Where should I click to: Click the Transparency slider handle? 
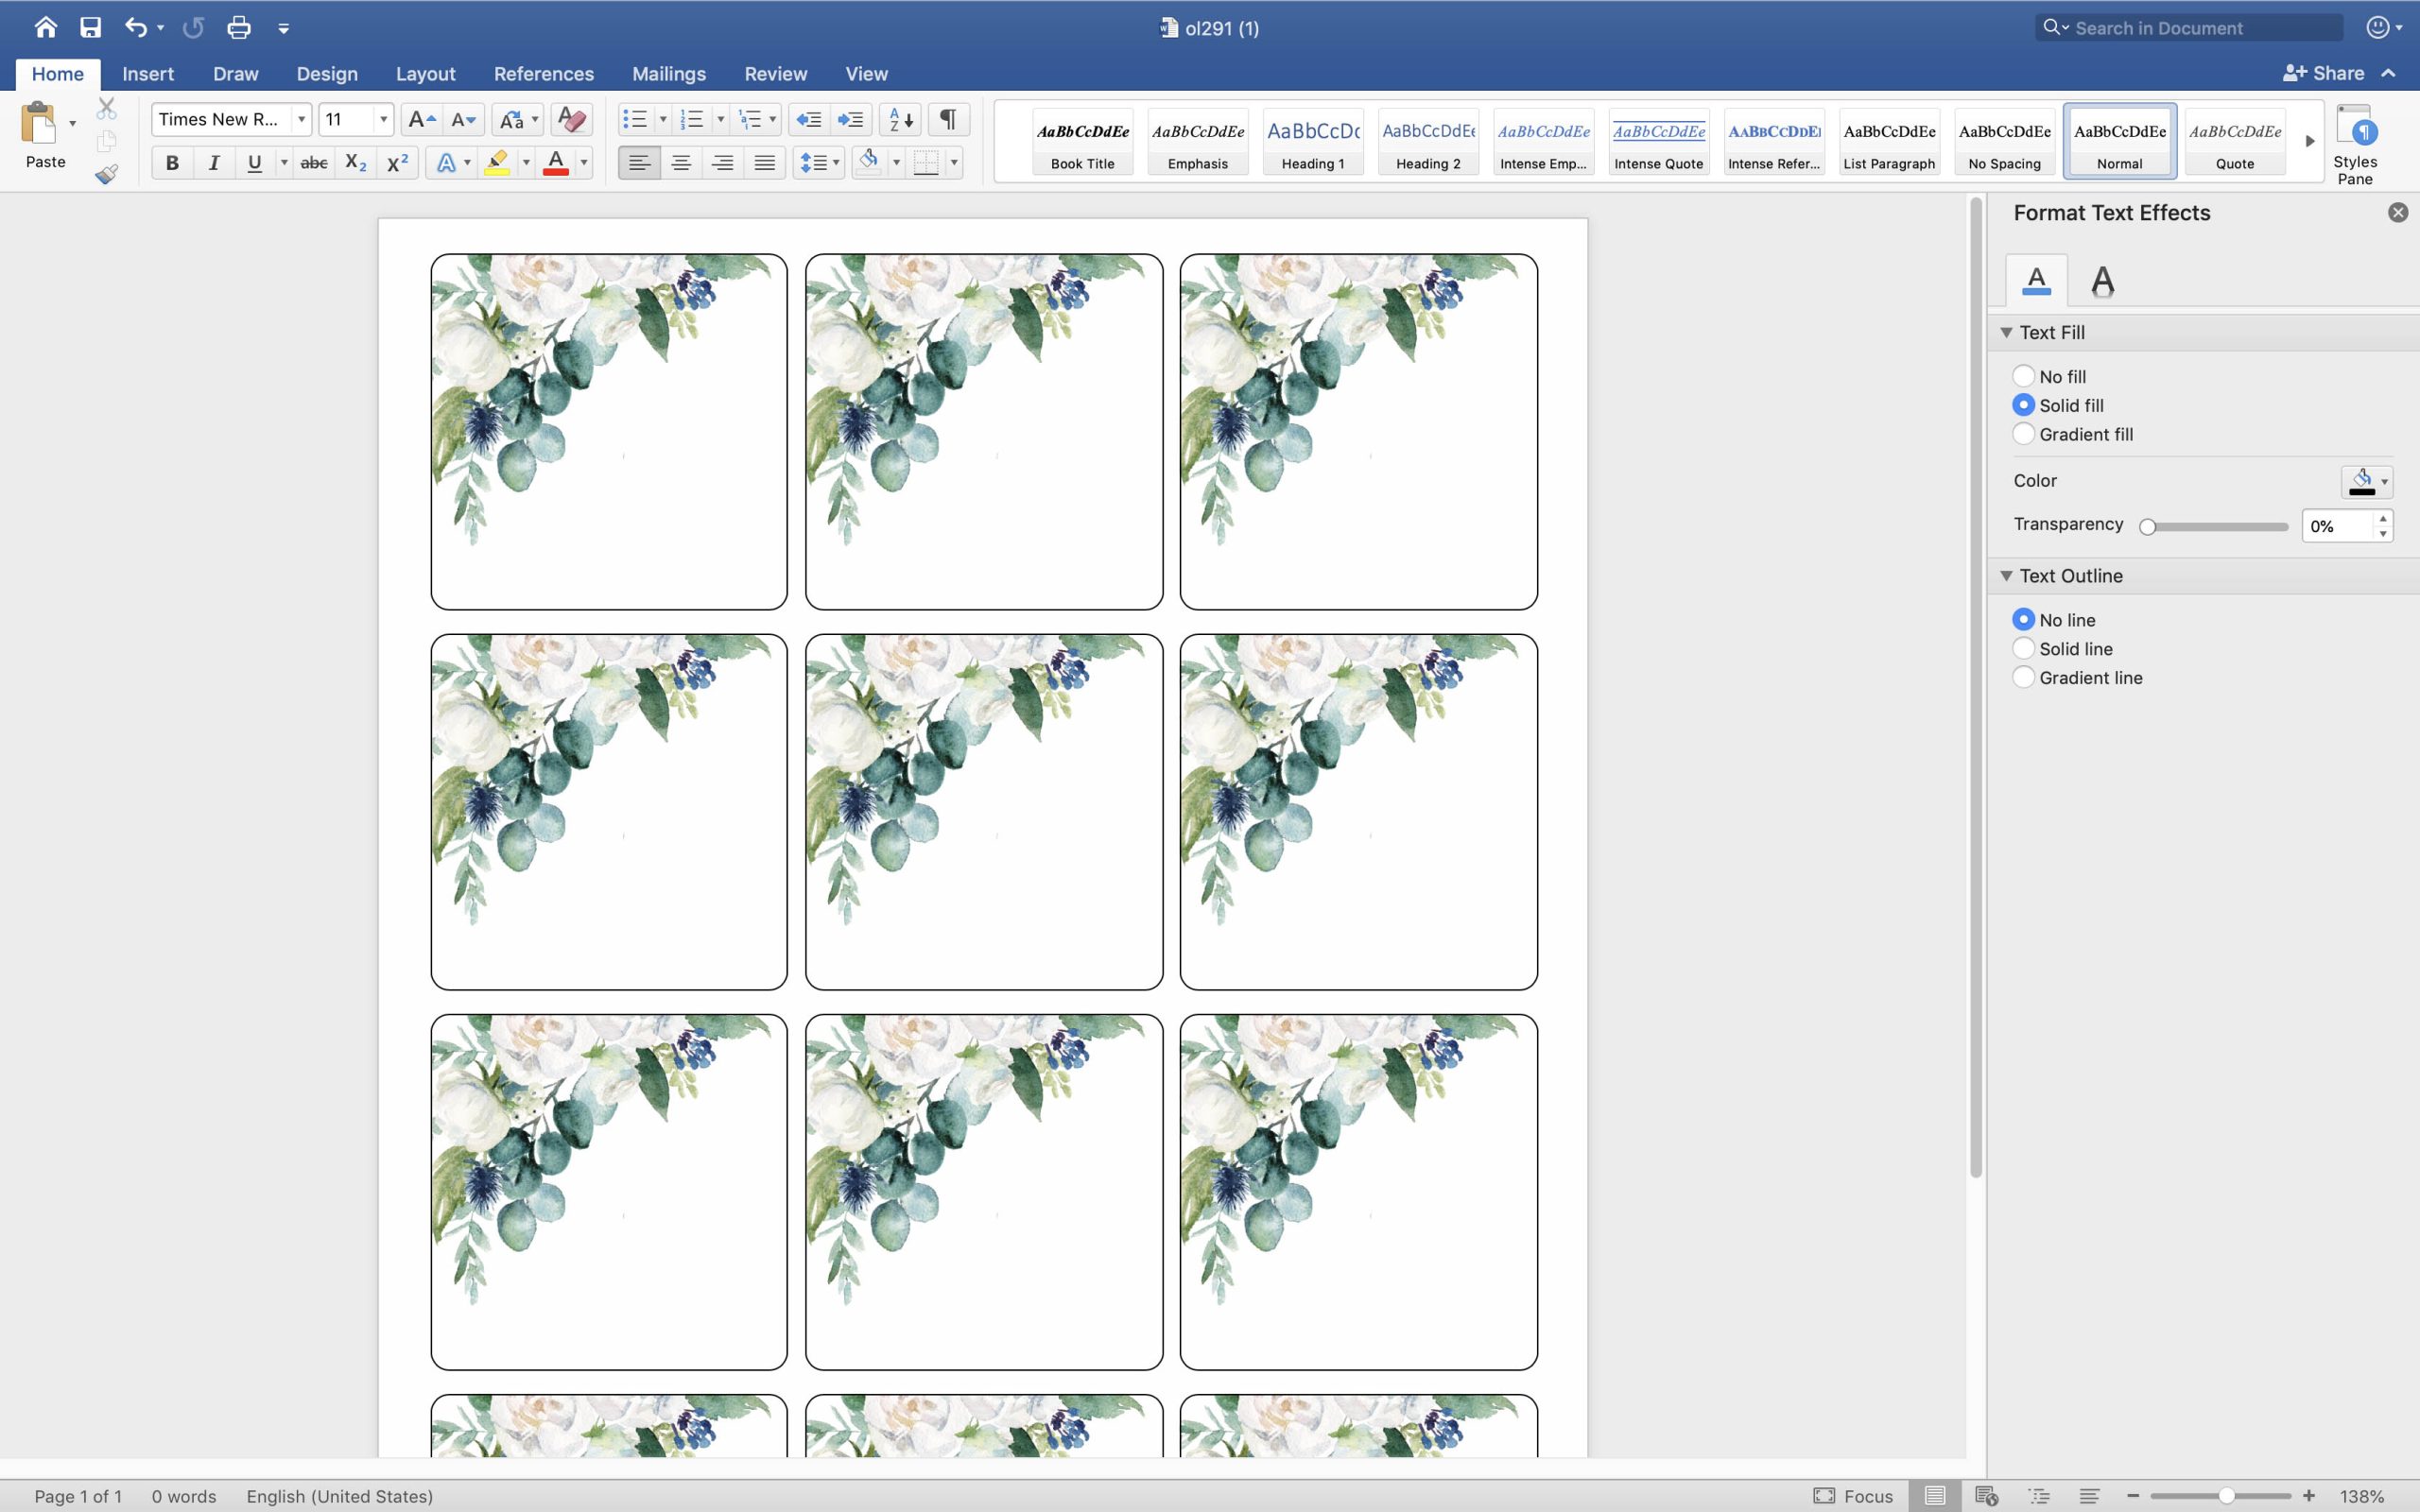click(2147, 526)
